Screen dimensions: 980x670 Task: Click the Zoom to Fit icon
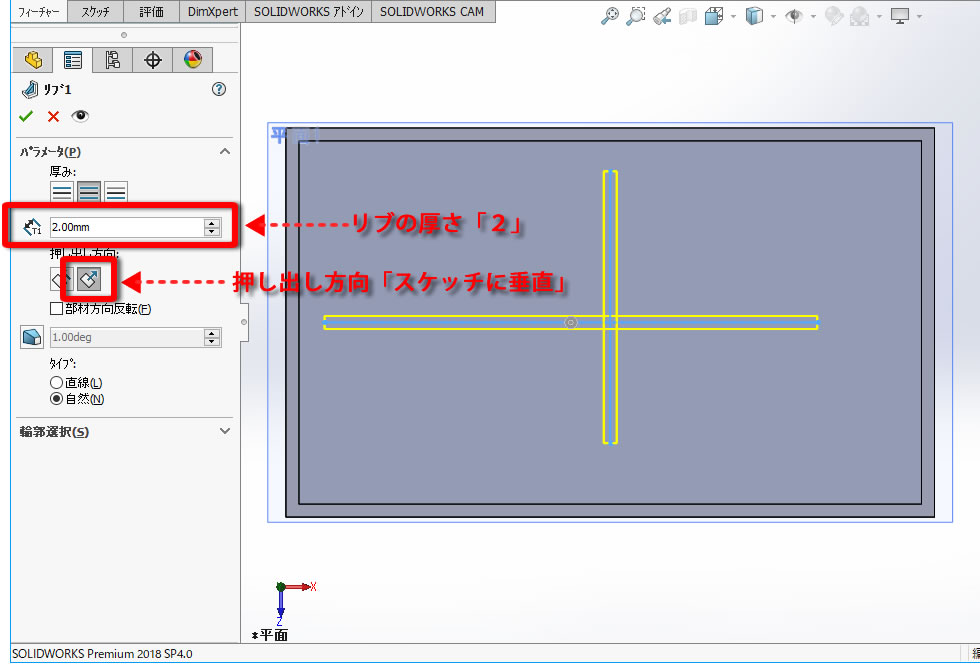[x=609, y=16]
